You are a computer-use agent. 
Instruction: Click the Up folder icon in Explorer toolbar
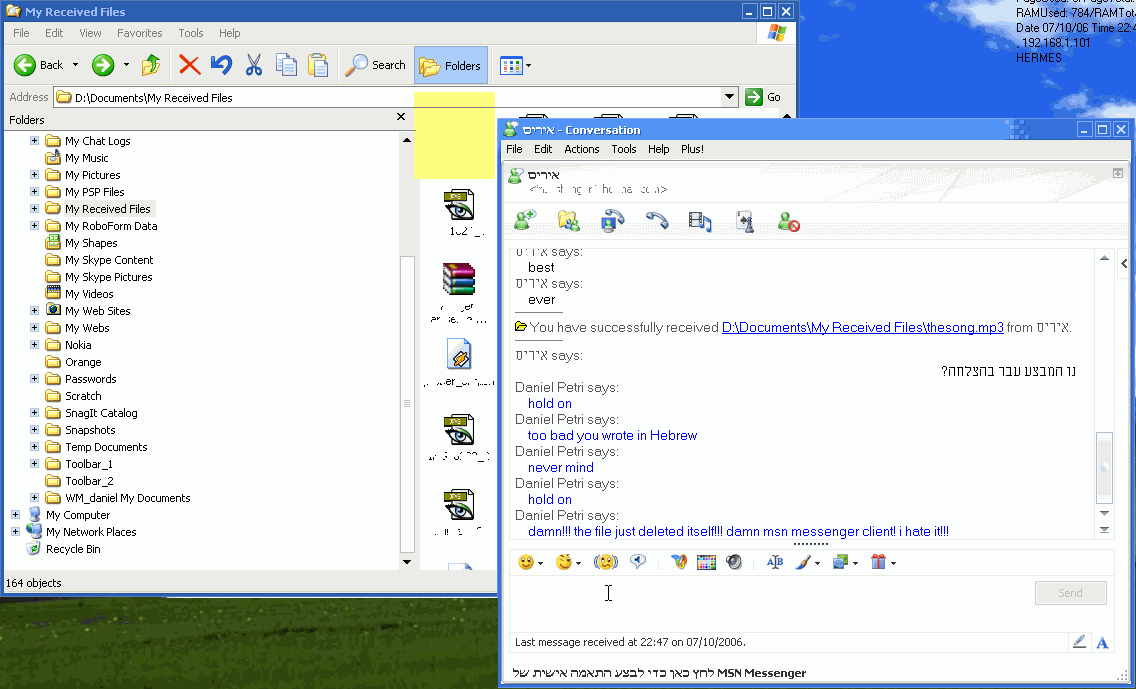click(x=151, y=65)
